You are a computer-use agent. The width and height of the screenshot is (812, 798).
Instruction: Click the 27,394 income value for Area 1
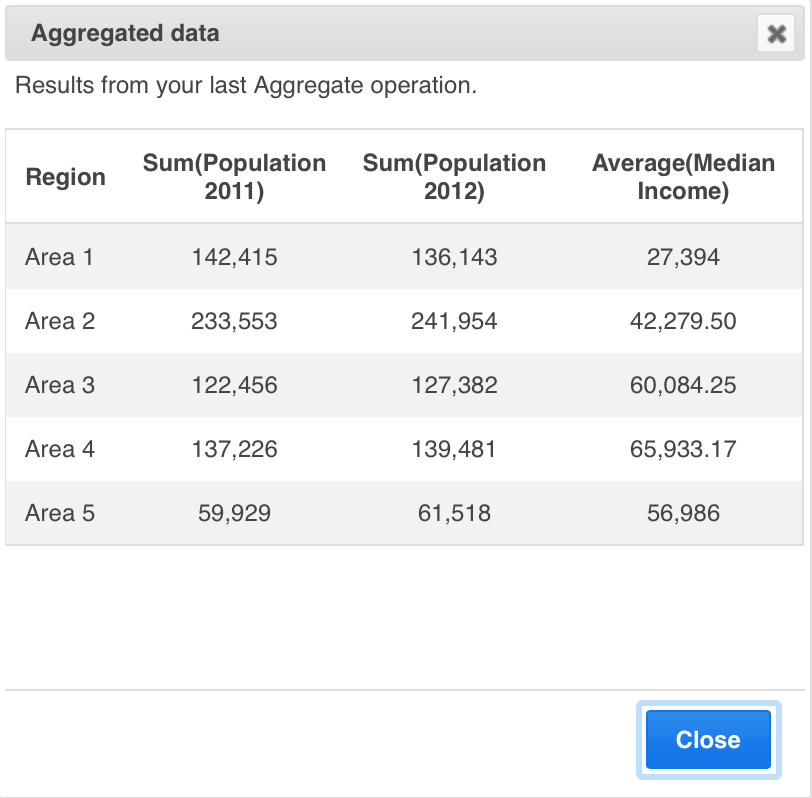click(x=683, y=257)
